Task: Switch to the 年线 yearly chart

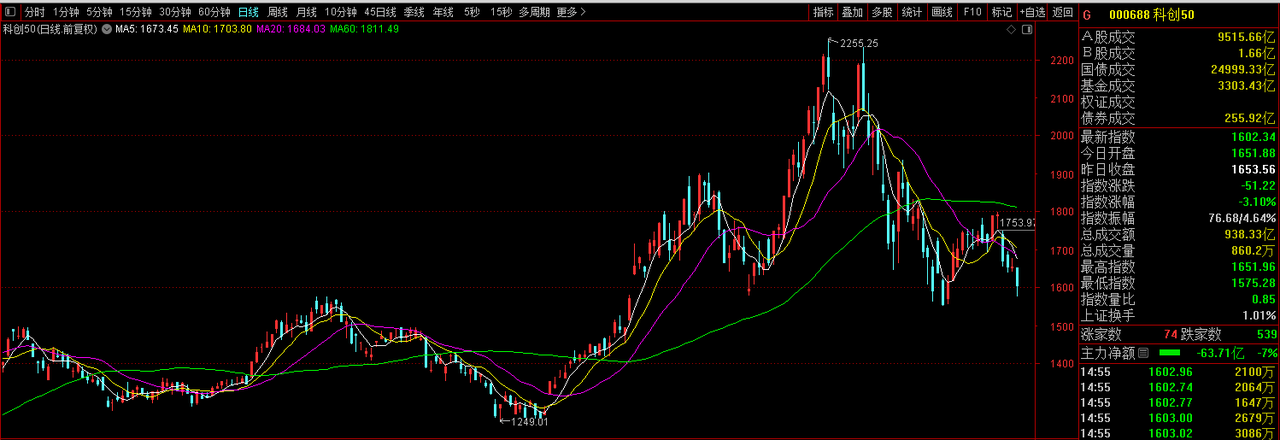Action: pyautogui.click(x=443, y=12)
